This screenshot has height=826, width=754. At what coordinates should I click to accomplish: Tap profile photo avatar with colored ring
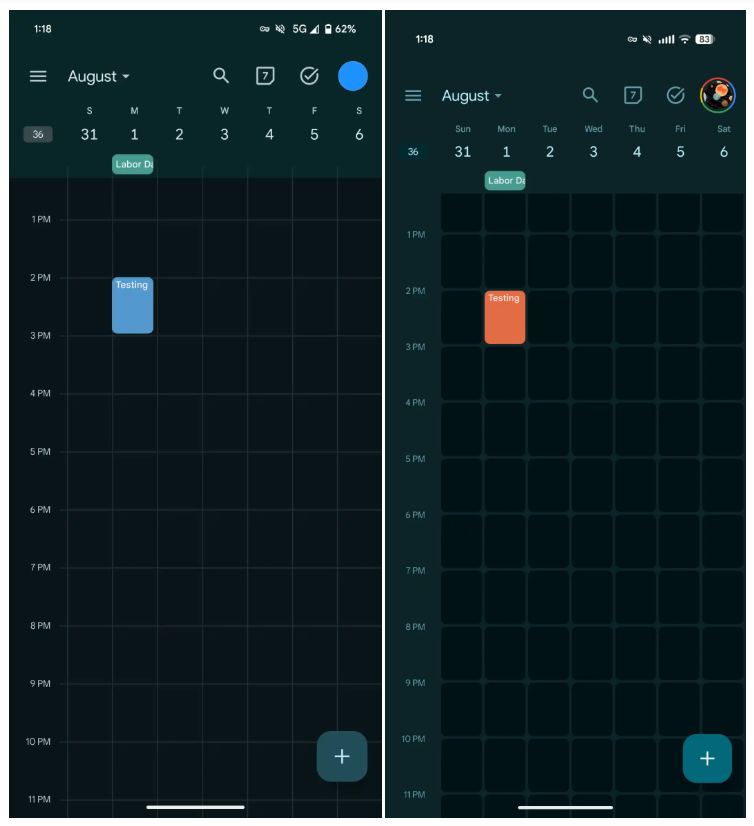(x=718, y=95)
